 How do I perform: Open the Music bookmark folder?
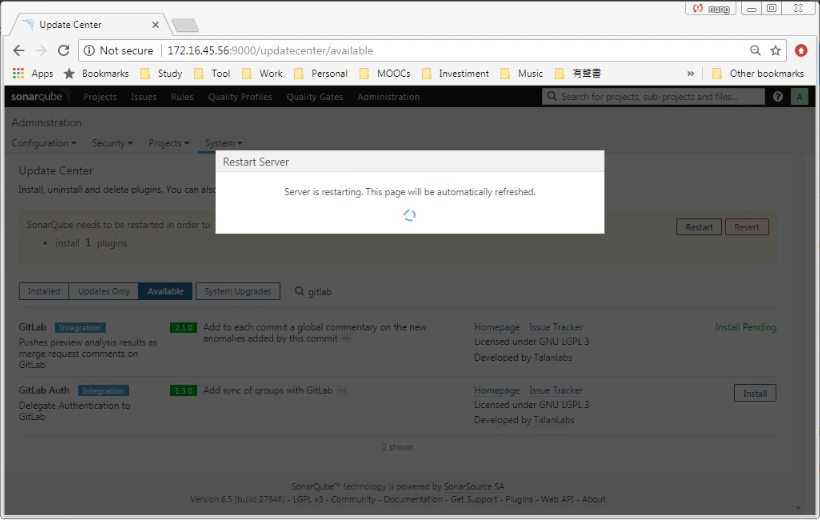(x=521, y=74)
